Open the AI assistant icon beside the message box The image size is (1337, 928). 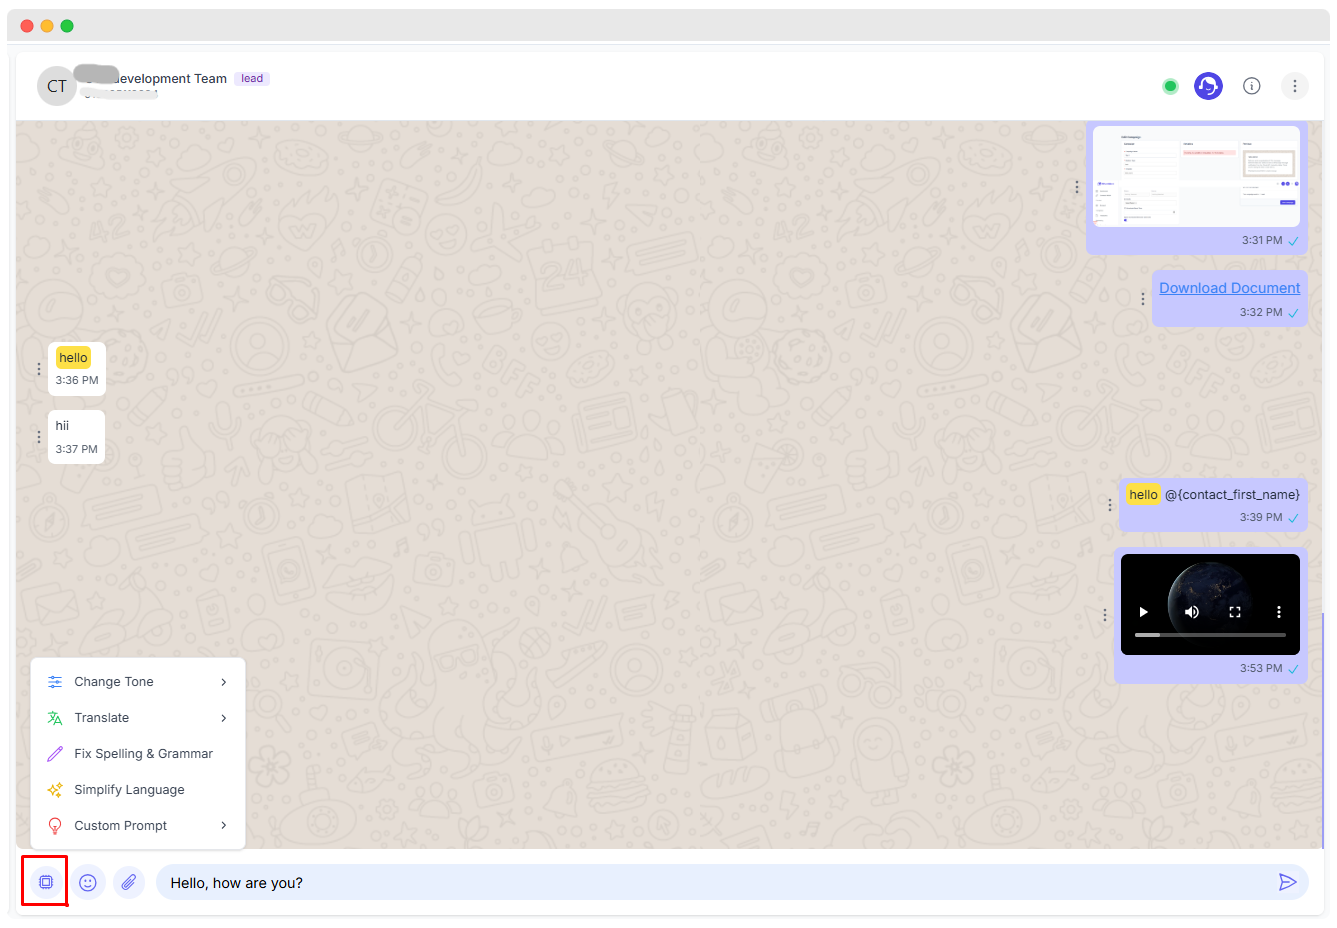pyautogui.click(x=44, y=881)
